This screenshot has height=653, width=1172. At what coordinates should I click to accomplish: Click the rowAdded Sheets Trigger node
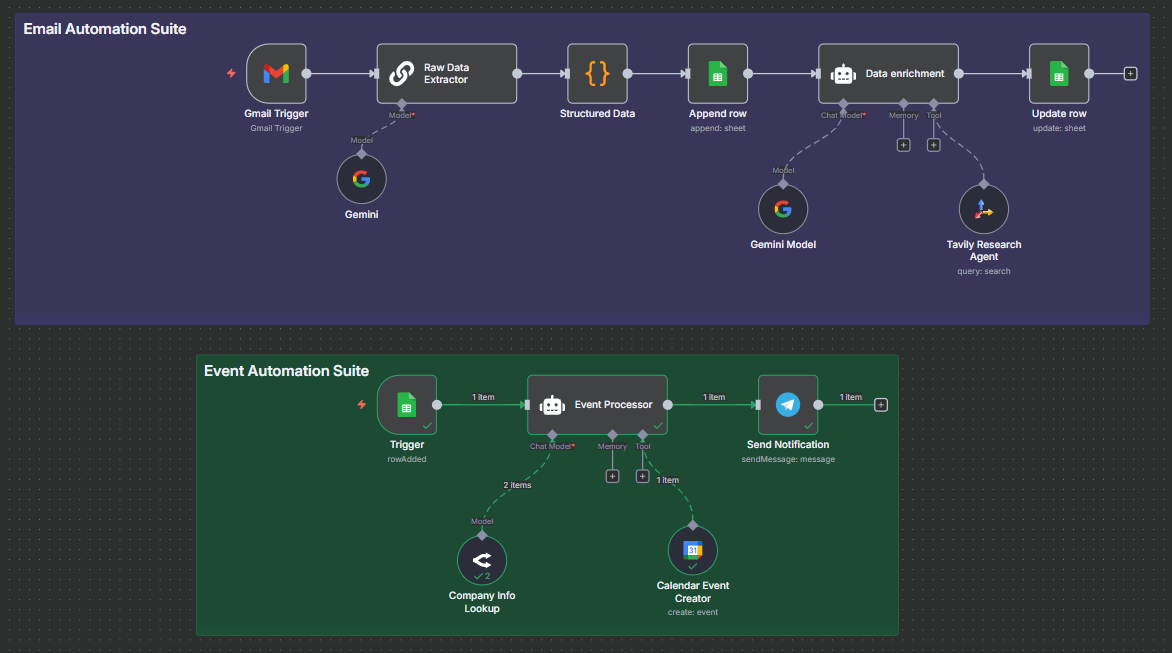point(407,405)
